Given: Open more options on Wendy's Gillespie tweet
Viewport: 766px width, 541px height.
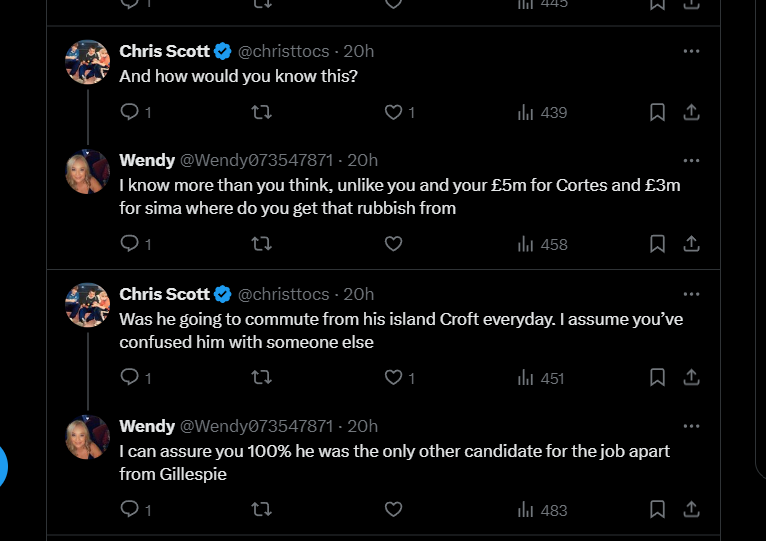Looking at the screenshot, I should coord(691,426).
